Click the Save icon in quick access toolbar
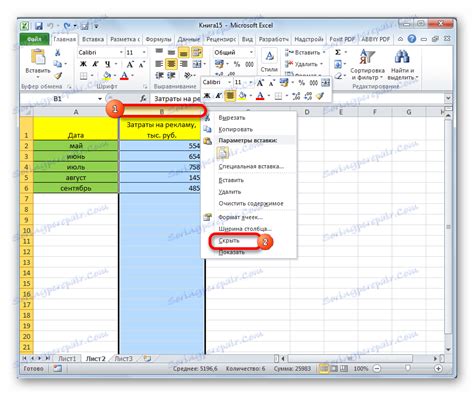474x395 pixels. [39, 26]
